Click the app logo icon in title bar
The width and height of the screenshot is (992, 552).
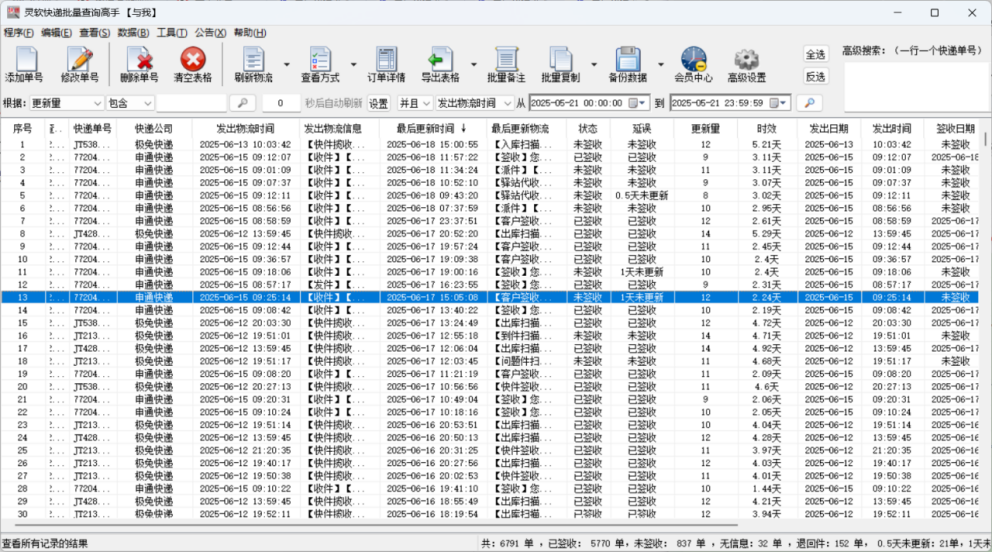[x=13, y=12]
